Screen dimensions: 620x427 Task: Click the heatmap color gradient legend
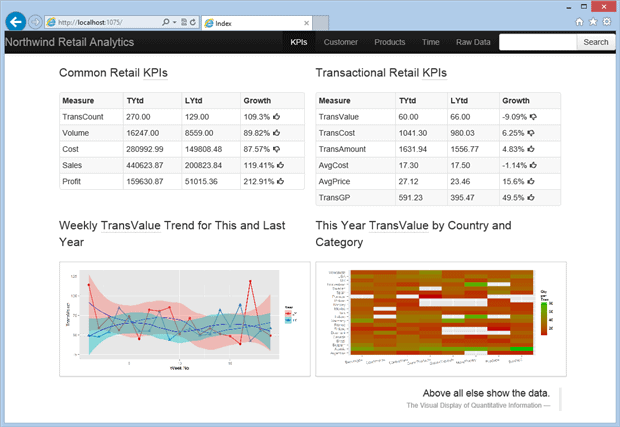point(544,319)
